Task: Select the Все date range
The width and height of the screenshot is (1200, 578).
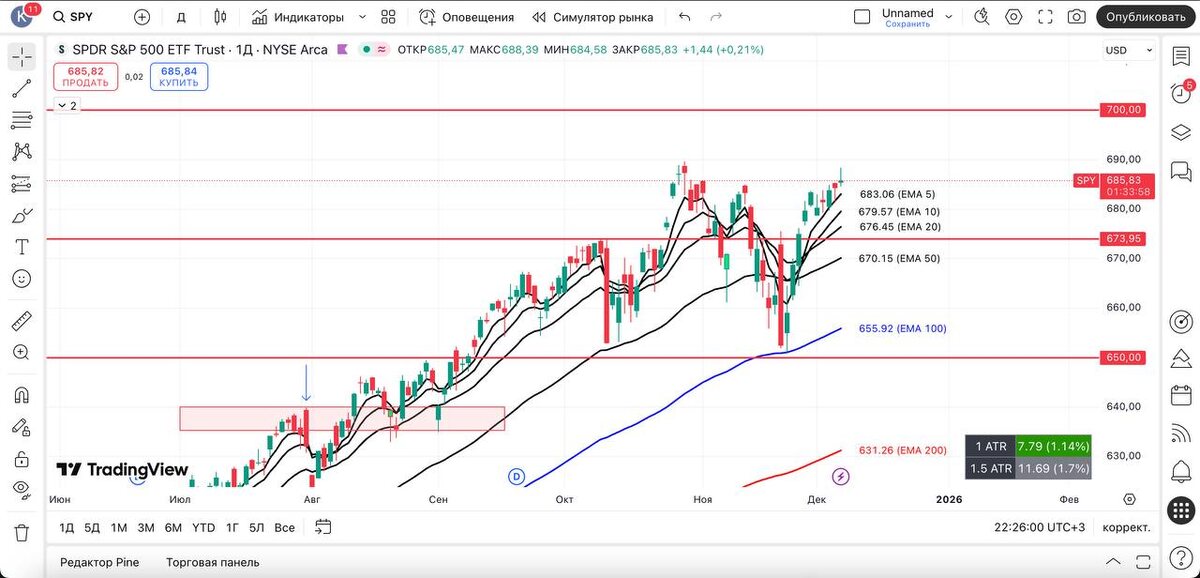Action: tap(285, 527)
